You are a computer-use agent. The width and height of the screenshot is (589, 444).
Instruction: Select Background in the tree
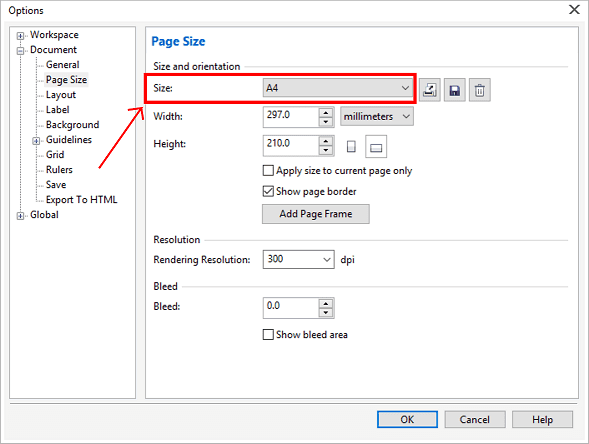pos(72,125)
